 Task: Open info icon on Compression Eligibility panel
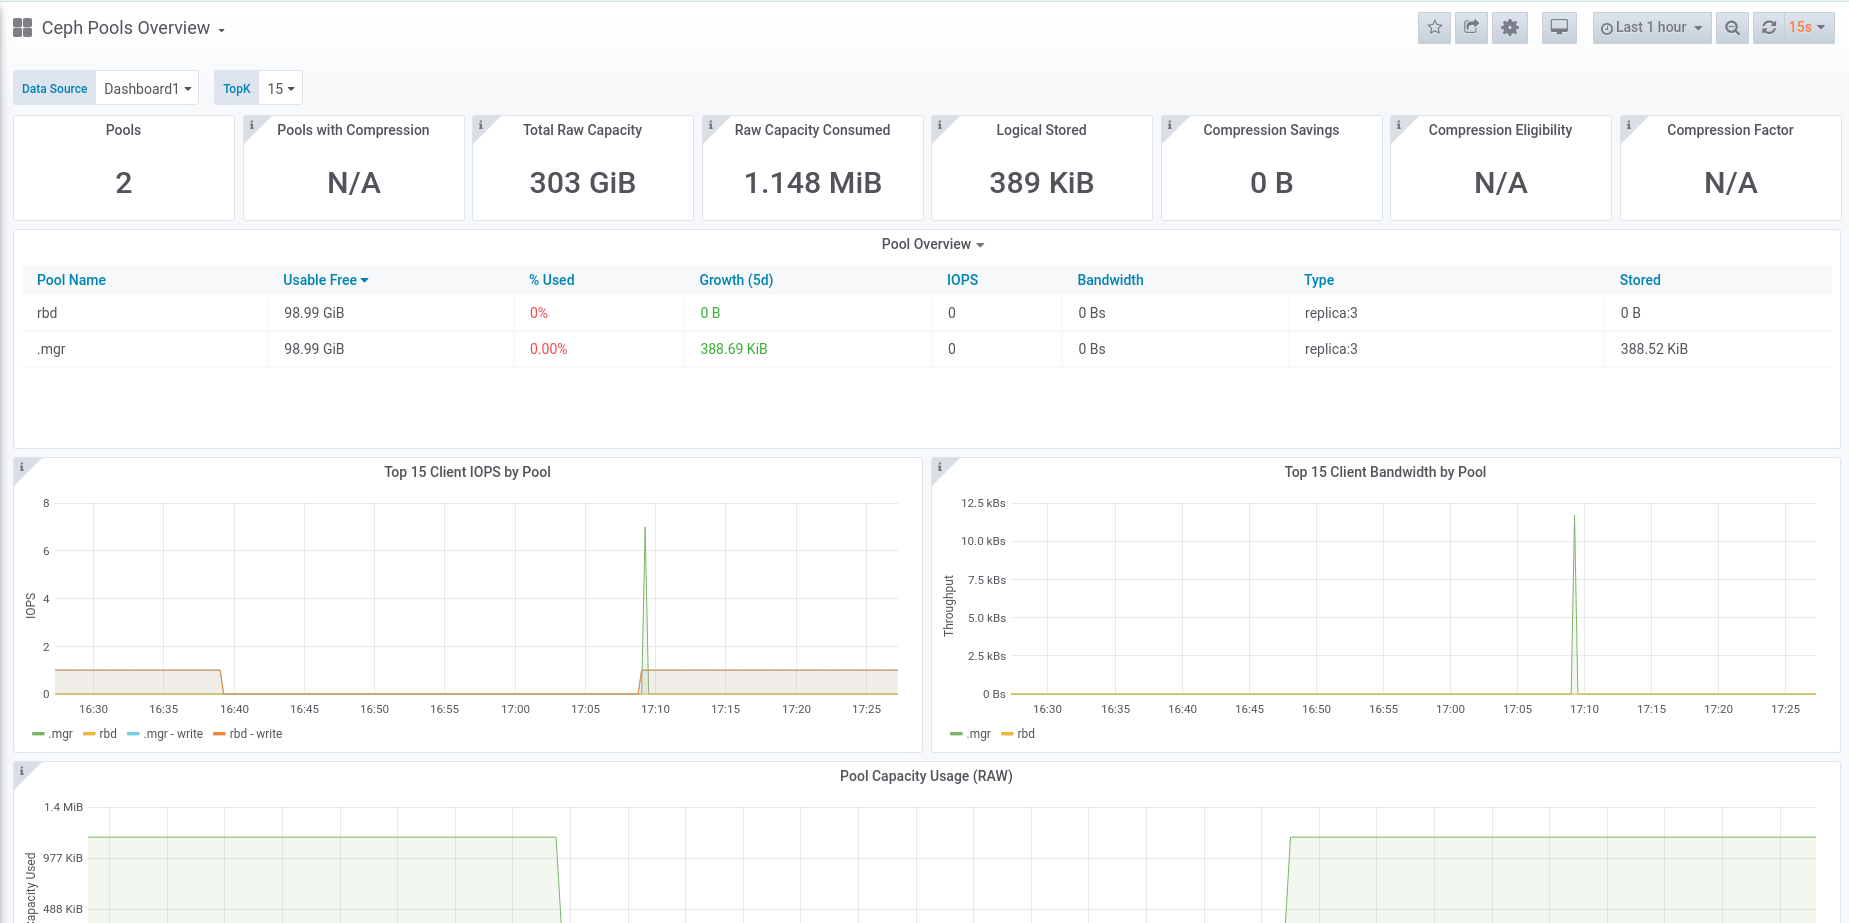pos(1399,125)
